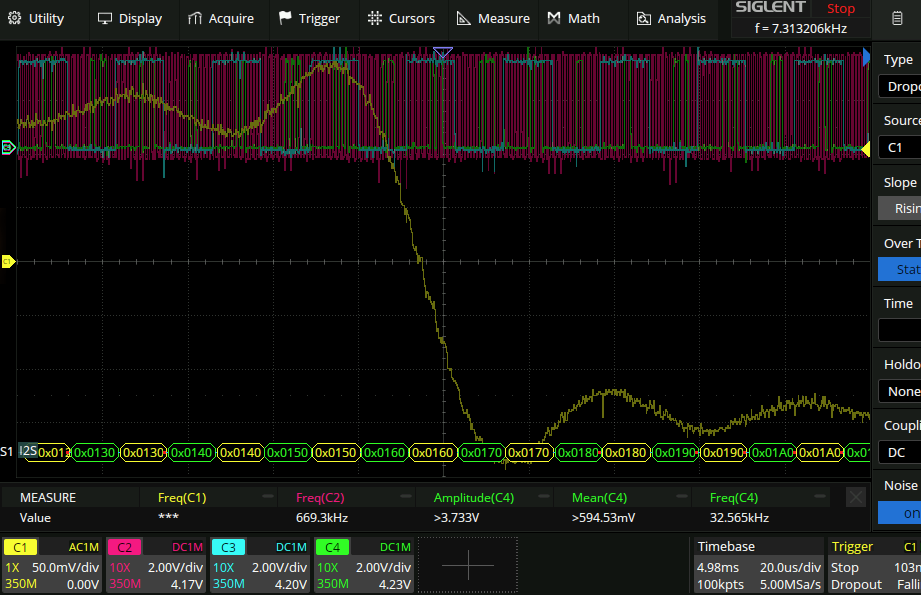Toggle the Over Time Type State button
The width and height of the screenshot is (921, 595).
click(899, 269)
